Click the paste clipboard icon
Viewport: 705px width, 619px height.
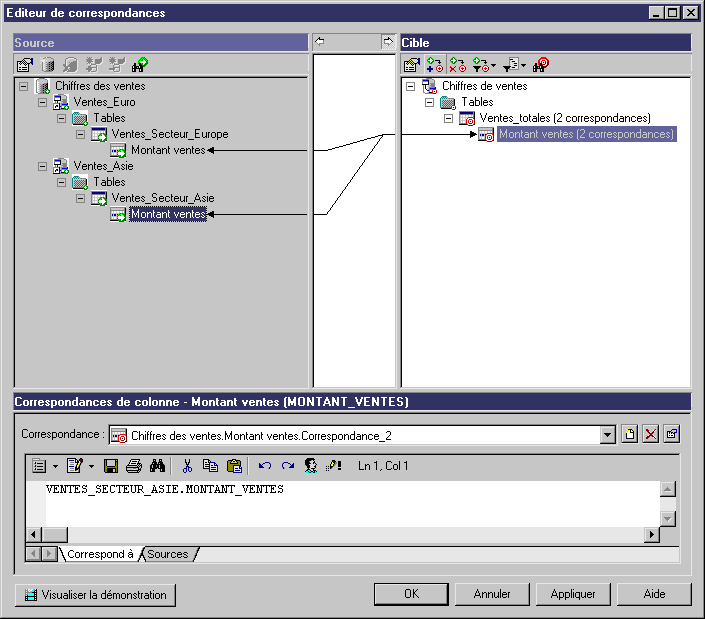[x=234, y=466]
